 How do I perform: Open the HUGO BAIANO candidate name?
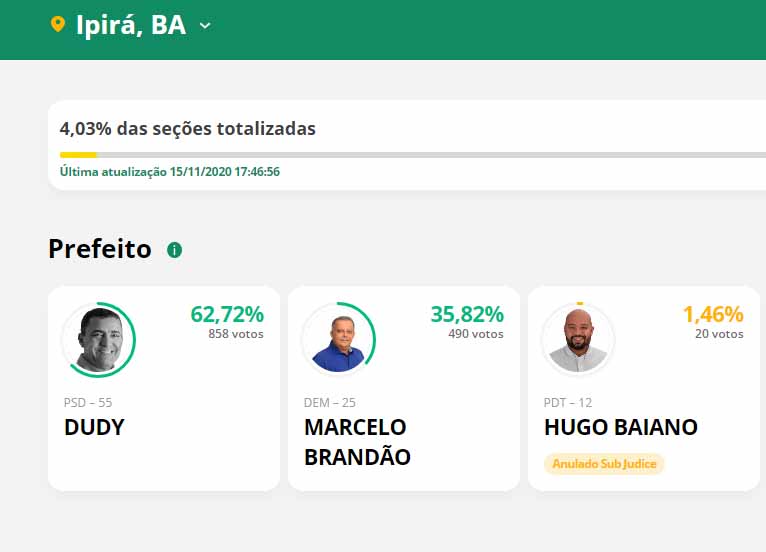tap(620, 427)
